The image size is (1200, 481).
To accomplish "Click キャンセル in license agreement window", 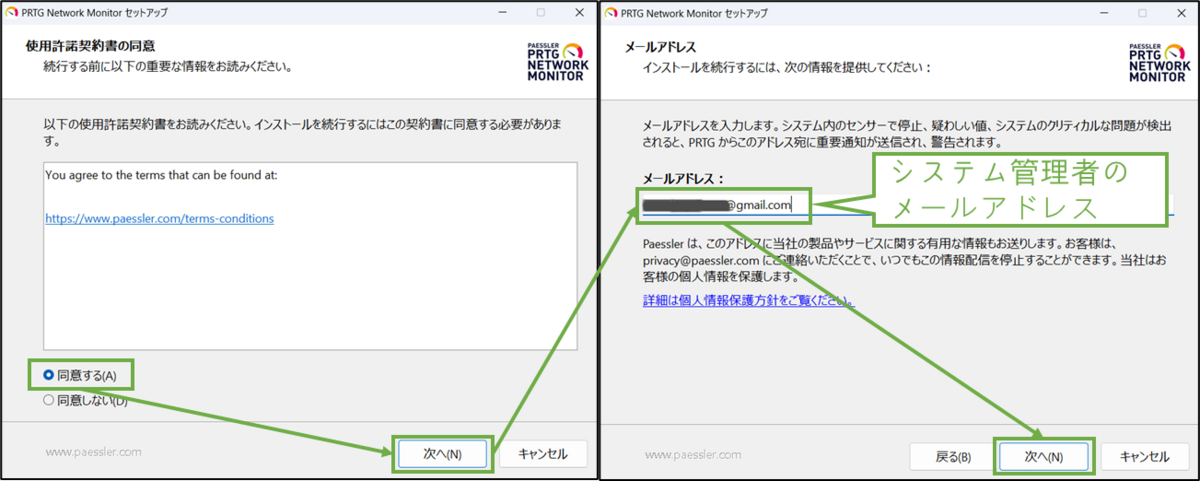I will click(x=542, y=454).
